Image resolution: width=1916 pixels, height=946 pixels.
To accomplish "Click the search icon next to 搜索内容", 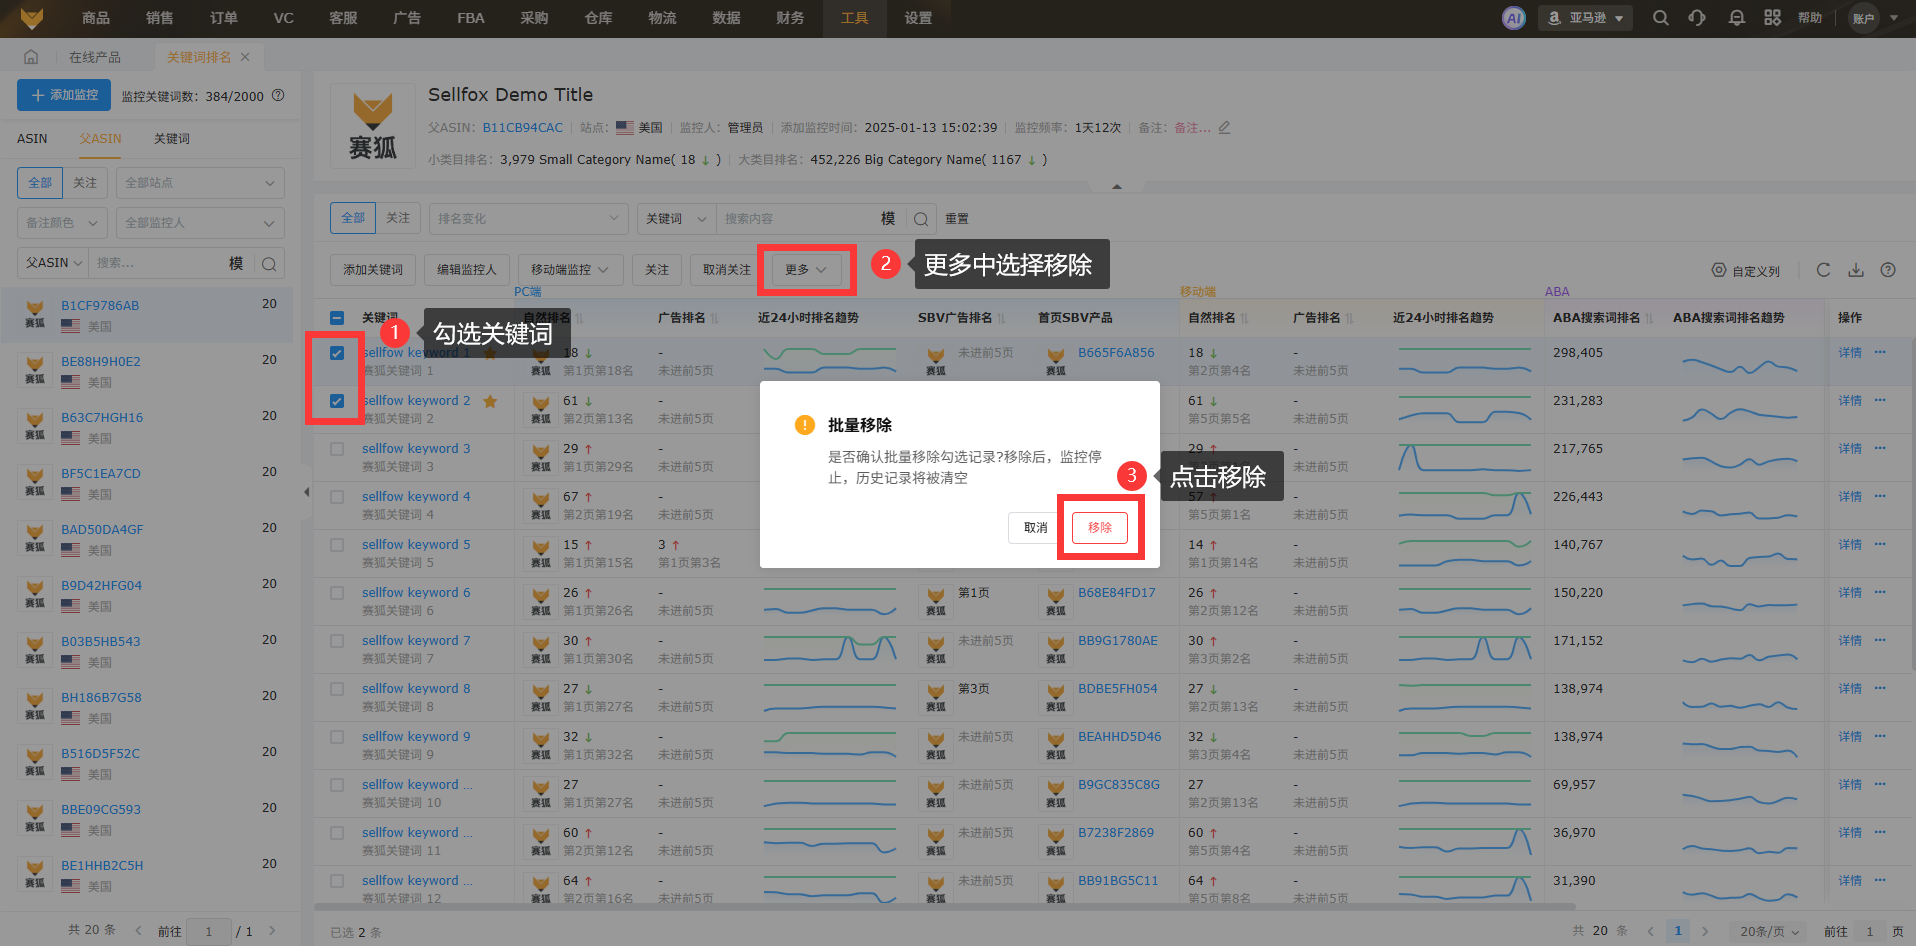I will tap(921, 219).
